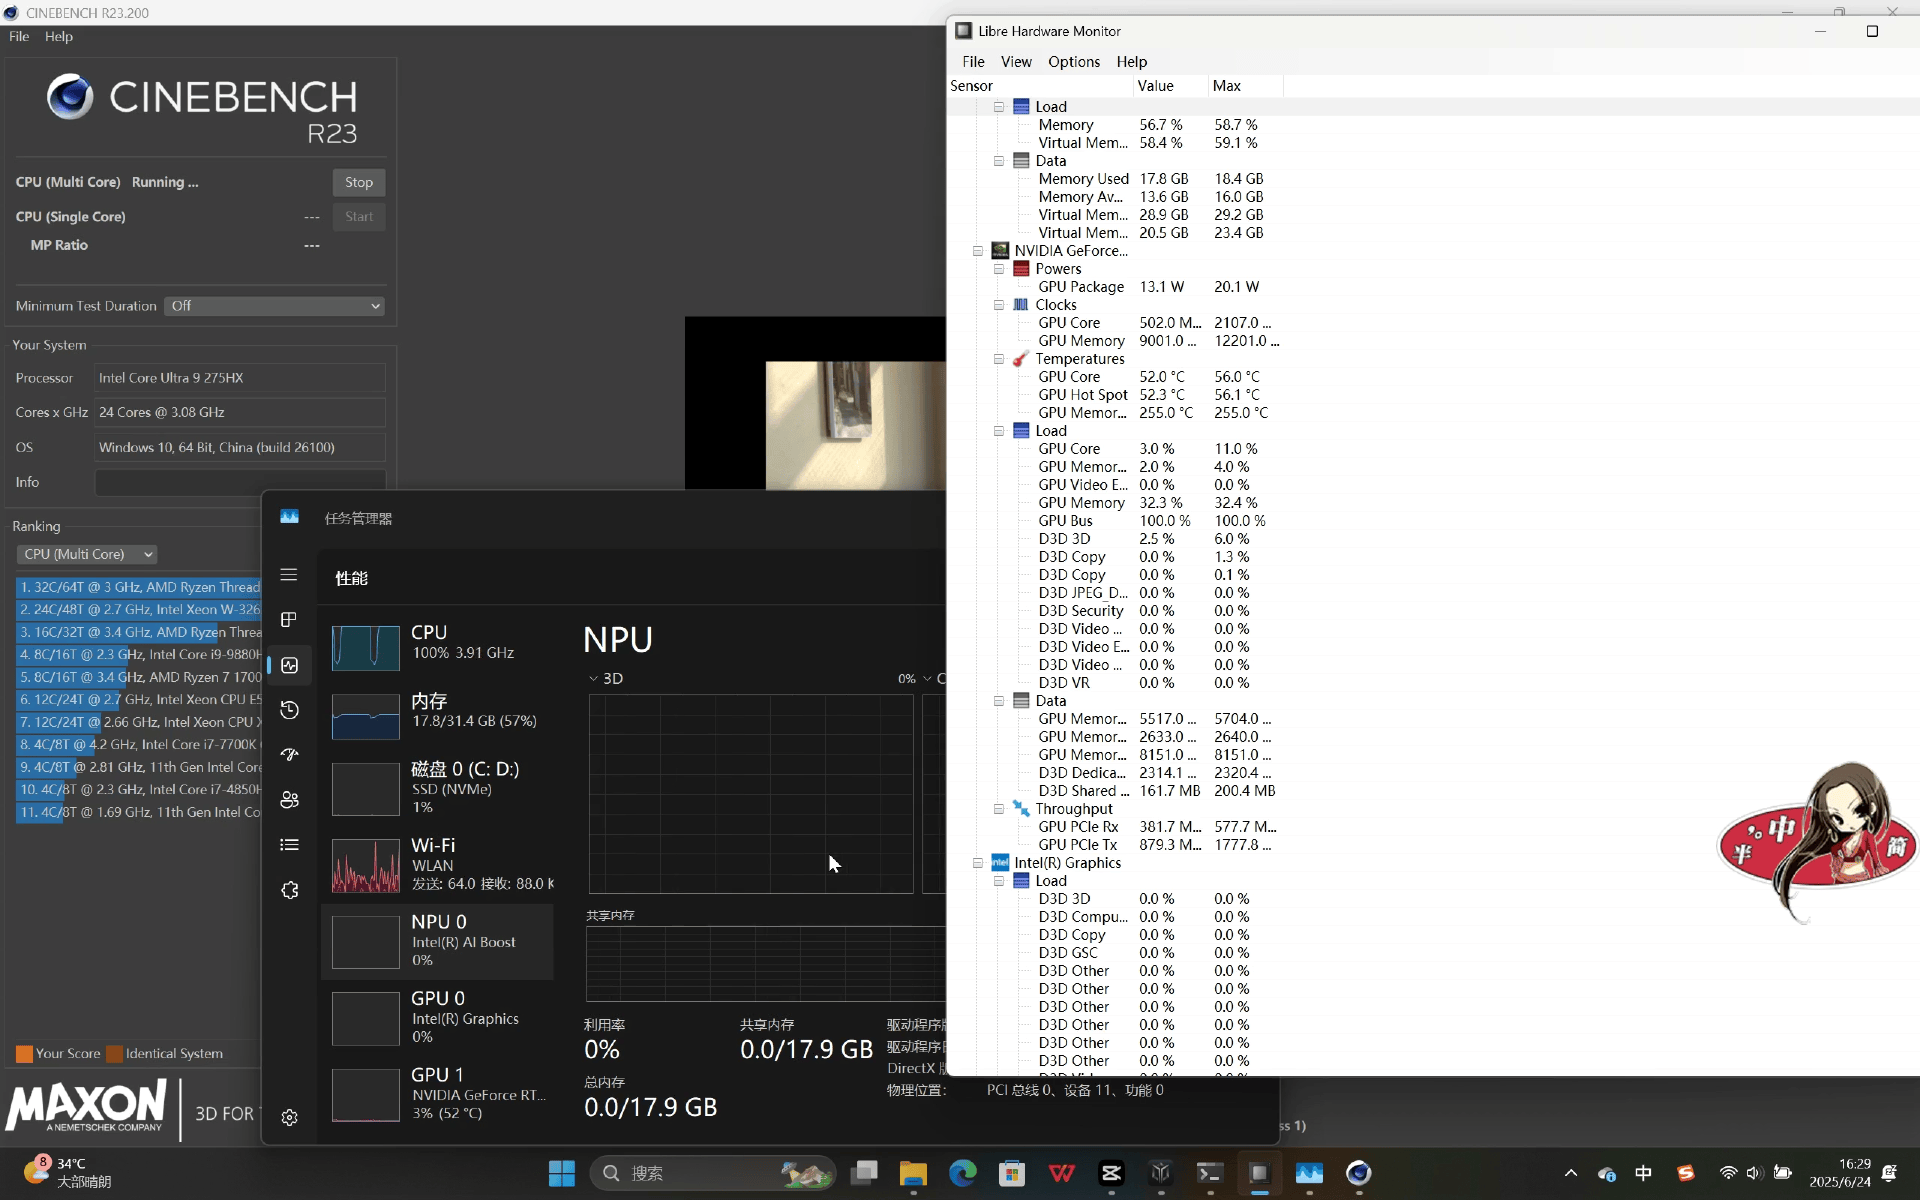The width and height of the screenshot is (1920, 1200).
Task: Select memory 17.8/31.4 GB performance item
Action: tap(437, 714)
